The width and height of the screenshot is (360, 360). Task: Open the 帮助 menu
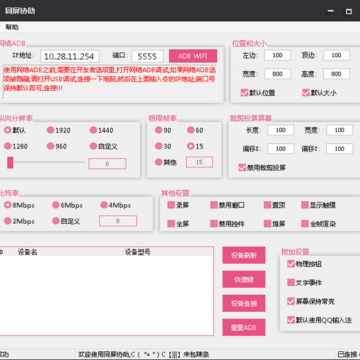(x=12, y=27)
